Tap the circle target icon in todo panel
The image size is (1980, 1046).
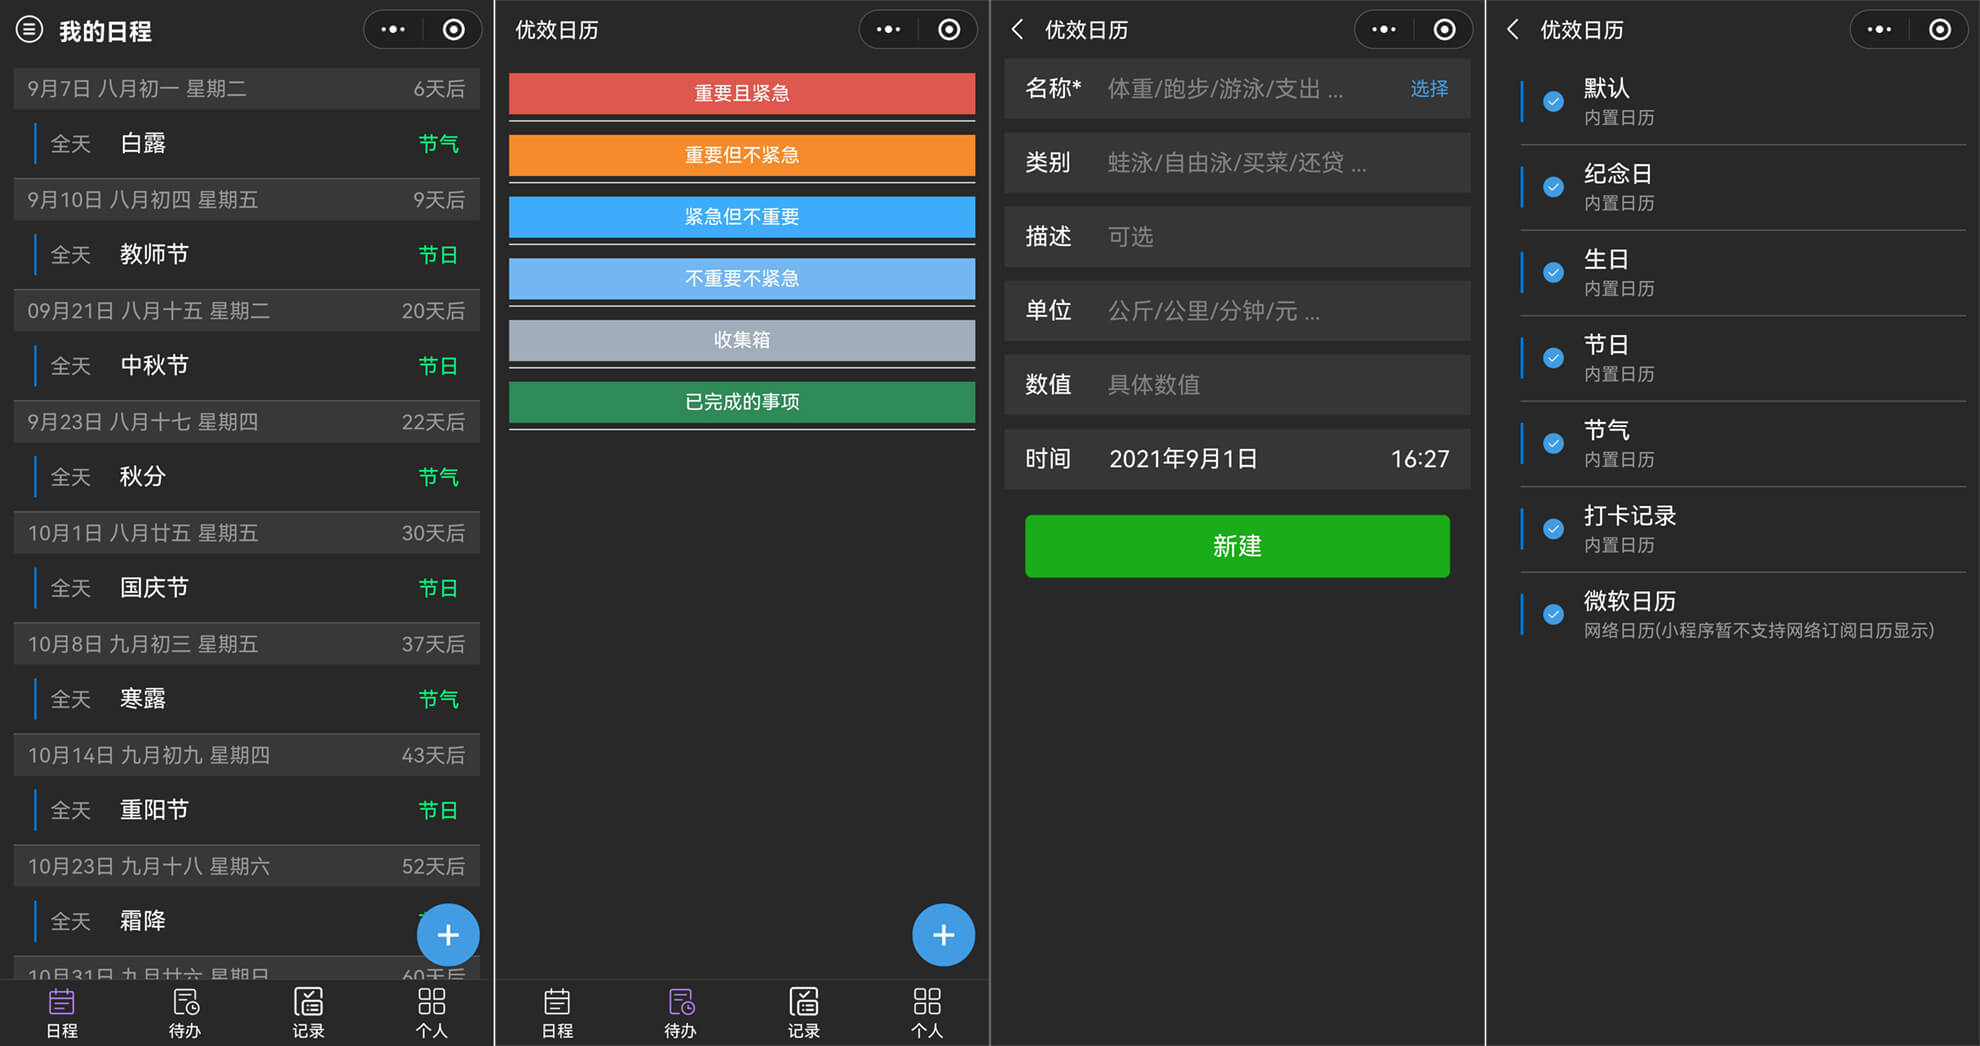pyautogui.click(x=949, y=30)
